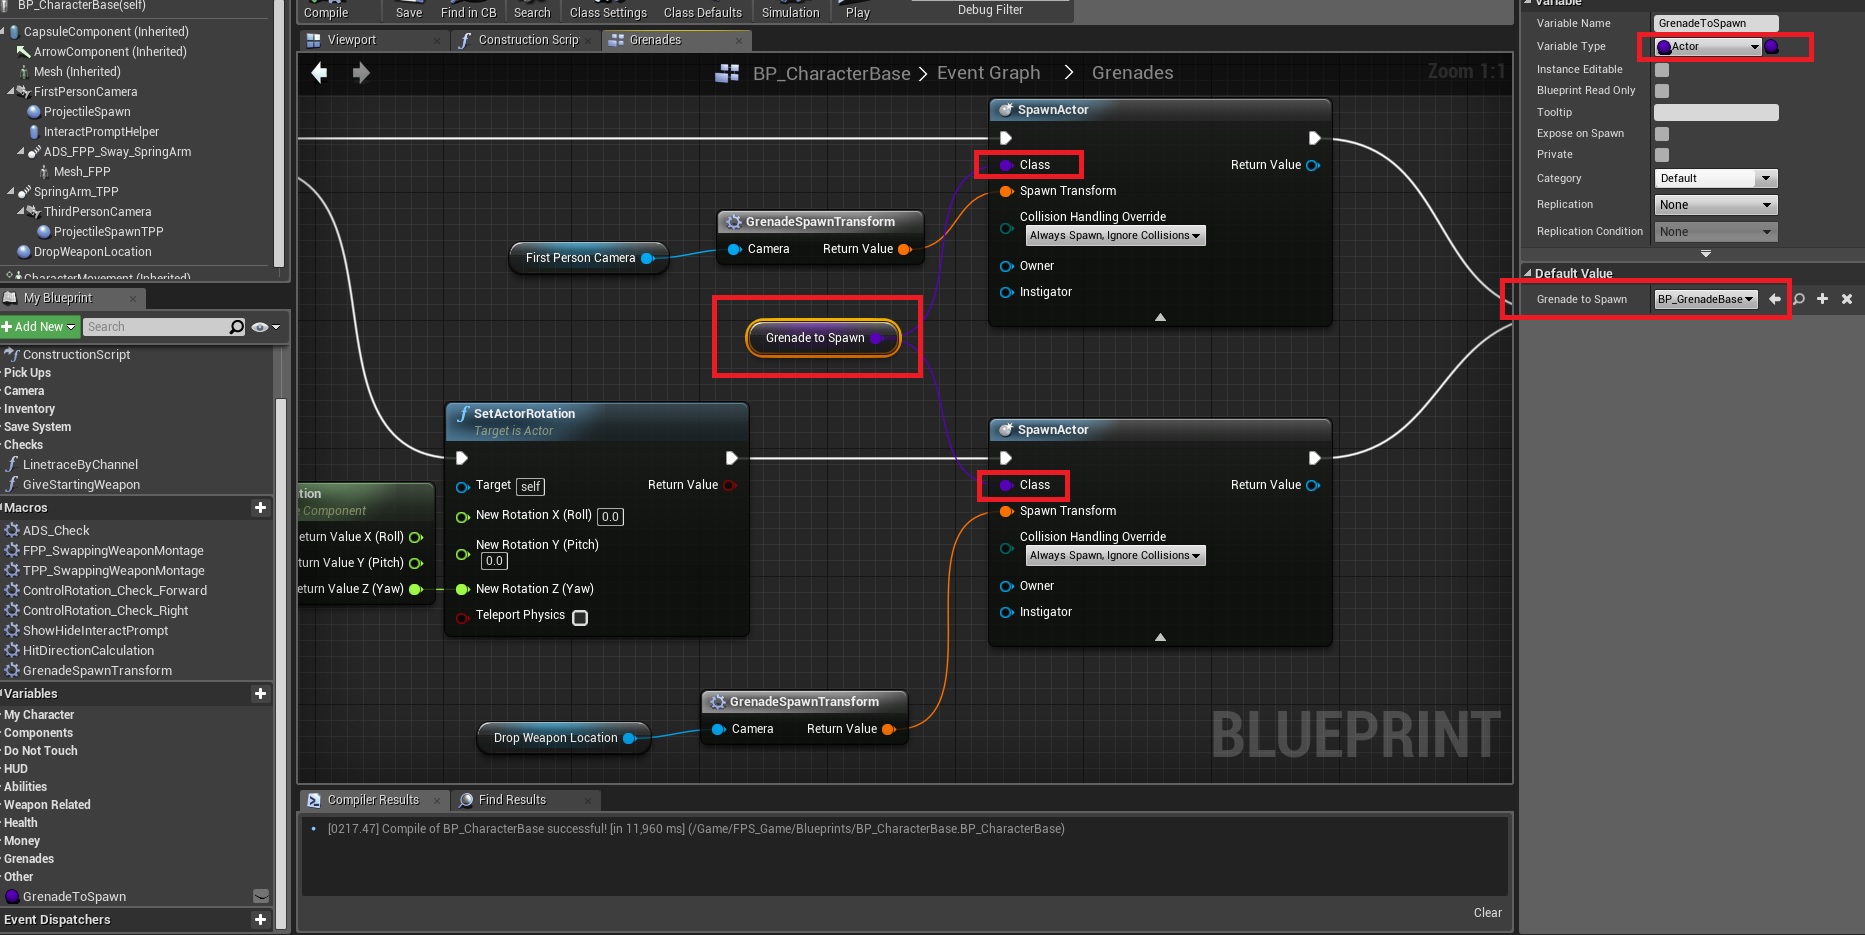Enable Instance Editable checkbox

tap(1662, 70)
